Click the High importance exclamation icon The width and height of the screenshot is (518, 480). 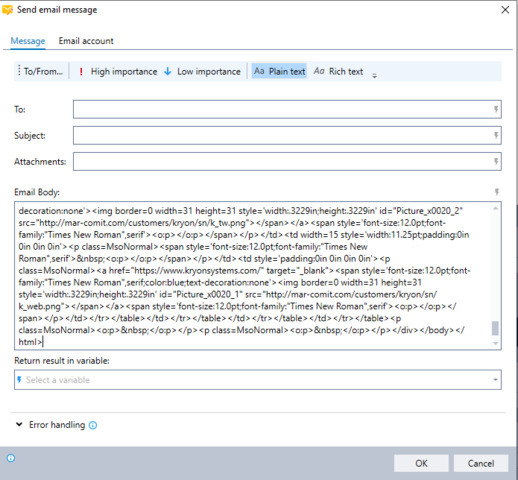tap(81, 71)
